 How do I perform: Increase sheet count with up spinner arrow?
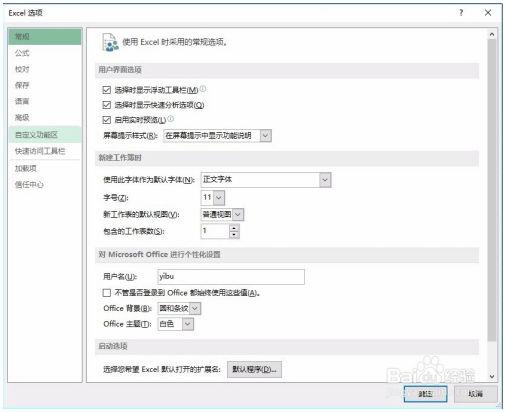point(234,227)
